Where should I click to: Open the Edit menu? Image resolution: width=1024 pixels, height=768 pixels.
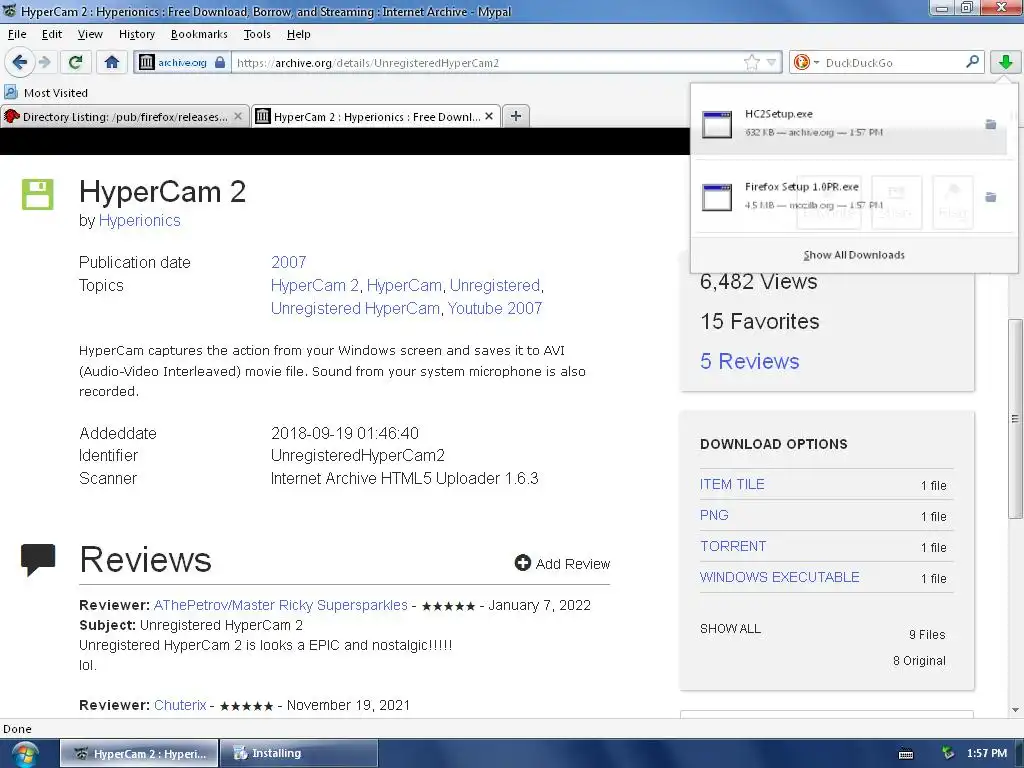(x=52, y=34)
